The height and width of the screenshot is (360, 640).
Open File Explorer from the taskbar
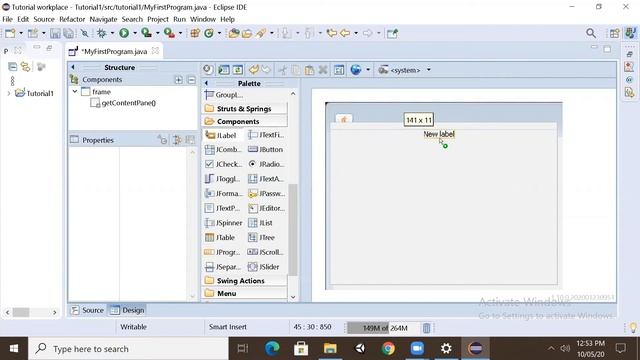click(x=330, y=349)
